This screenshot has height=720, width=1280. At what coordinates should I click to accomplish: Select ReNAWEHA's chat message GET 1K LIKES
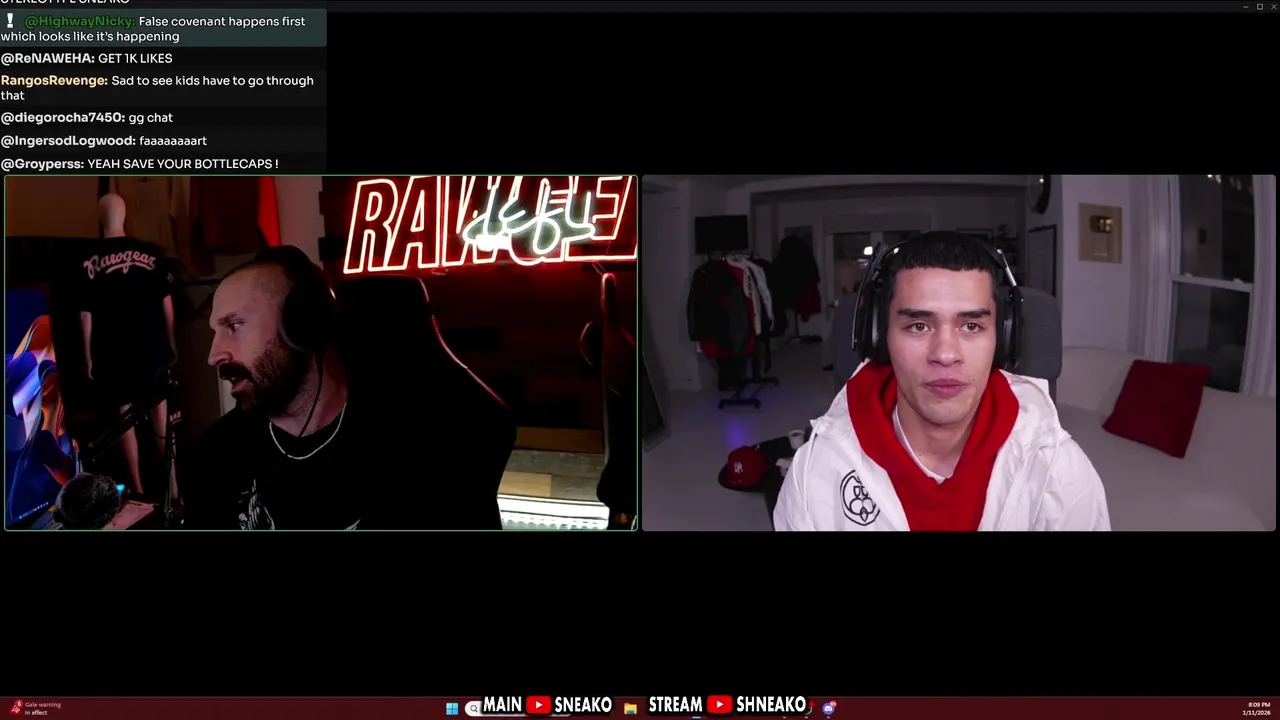tap(163, 58)
